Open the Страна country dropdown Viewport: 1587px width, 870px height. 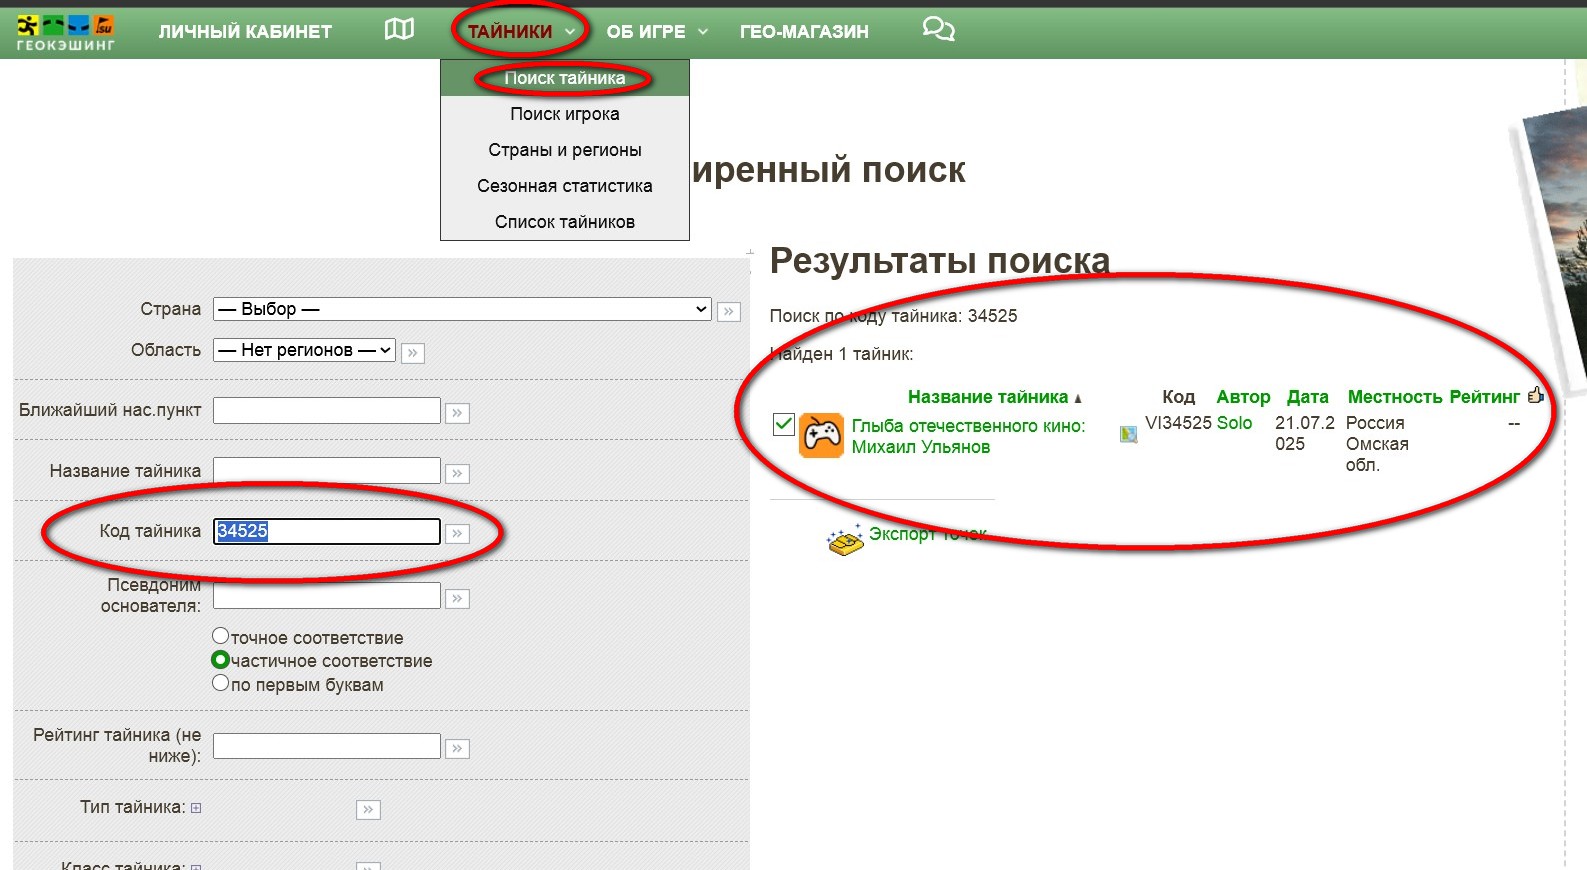[x=462, y=309]
